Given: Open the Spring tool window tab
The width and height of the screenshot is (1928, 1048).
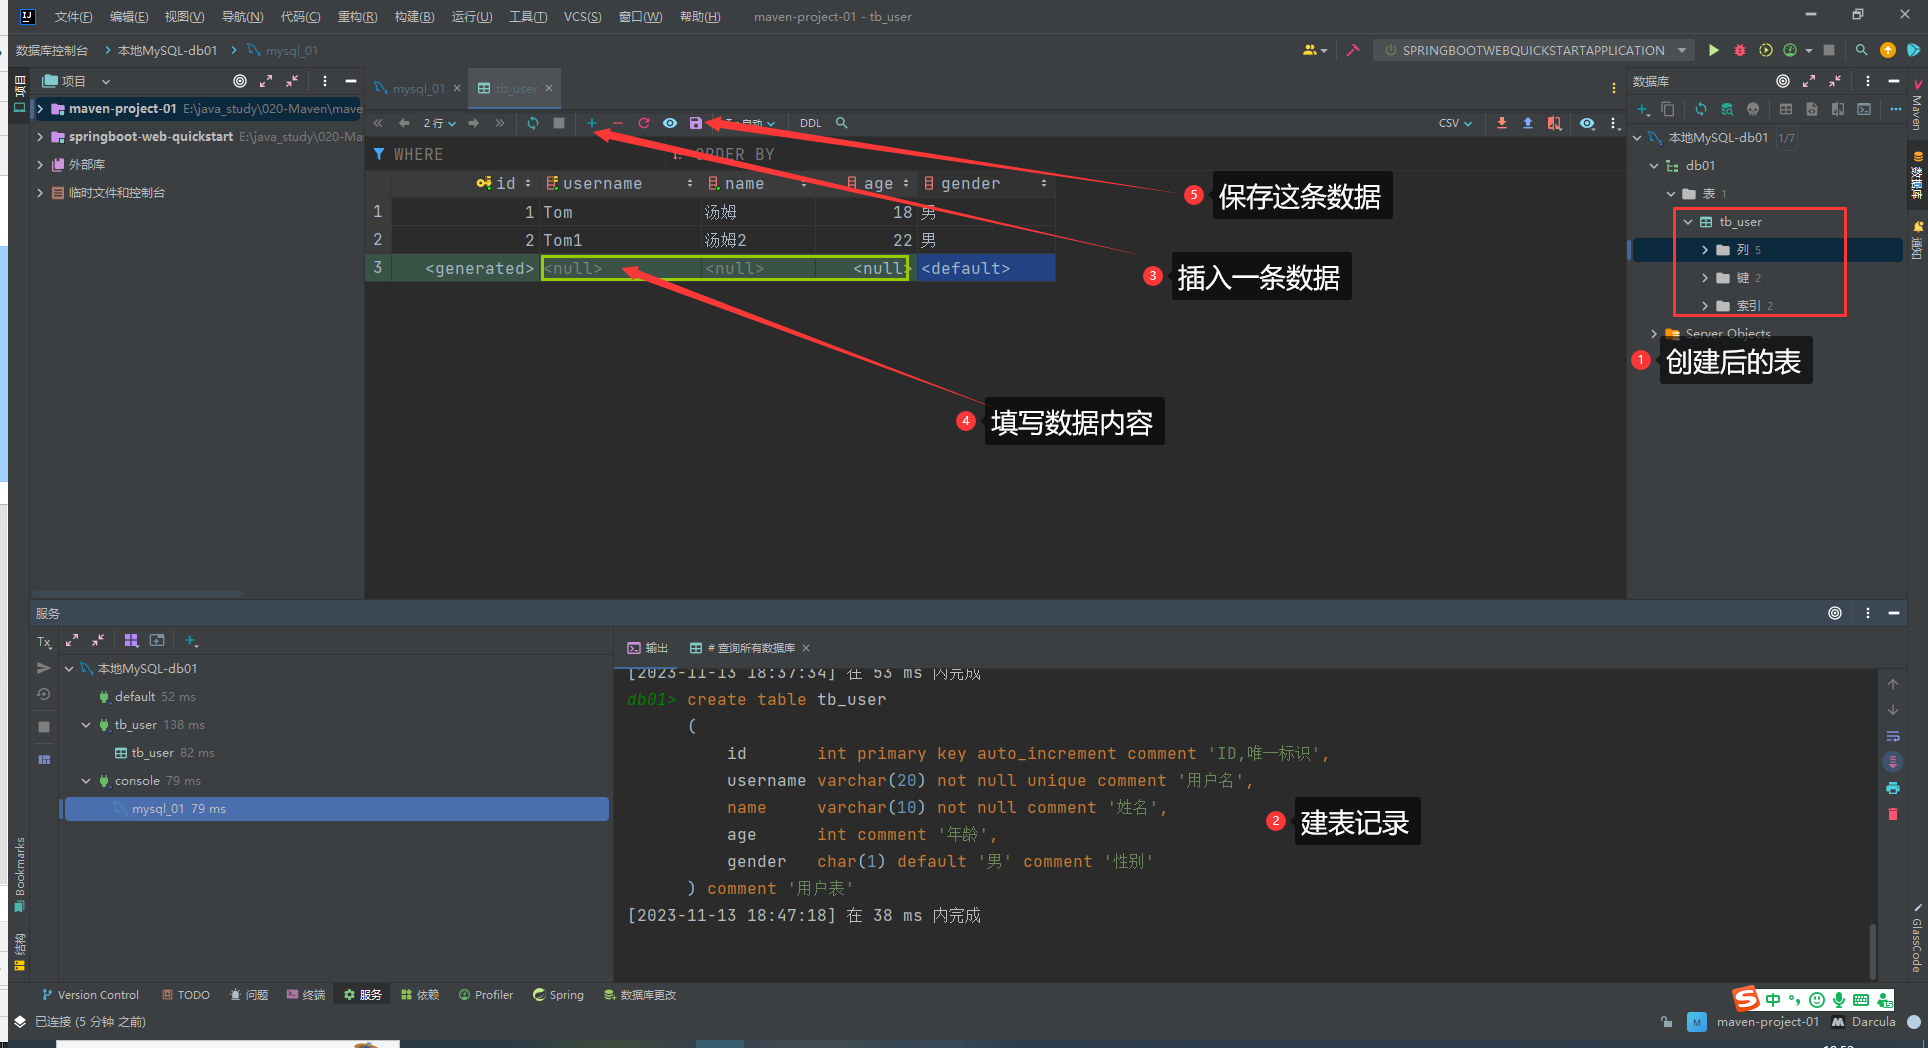Looking at the screenshot, I should tap(558, 995).
